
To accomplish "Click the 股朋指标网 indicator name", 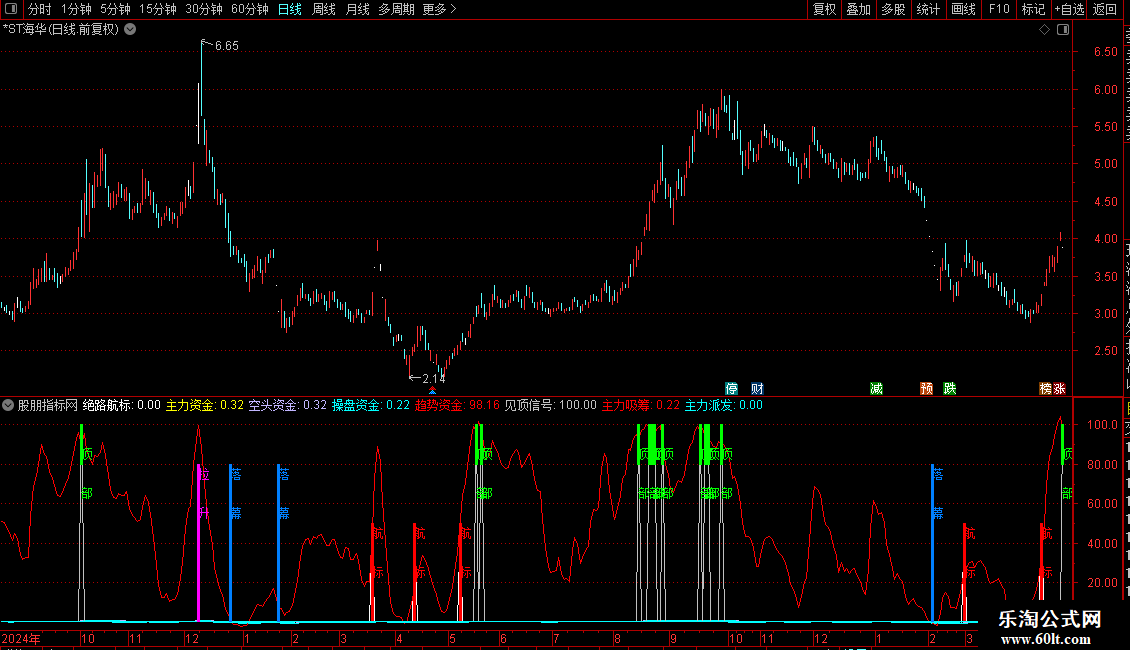I will 48,405.
